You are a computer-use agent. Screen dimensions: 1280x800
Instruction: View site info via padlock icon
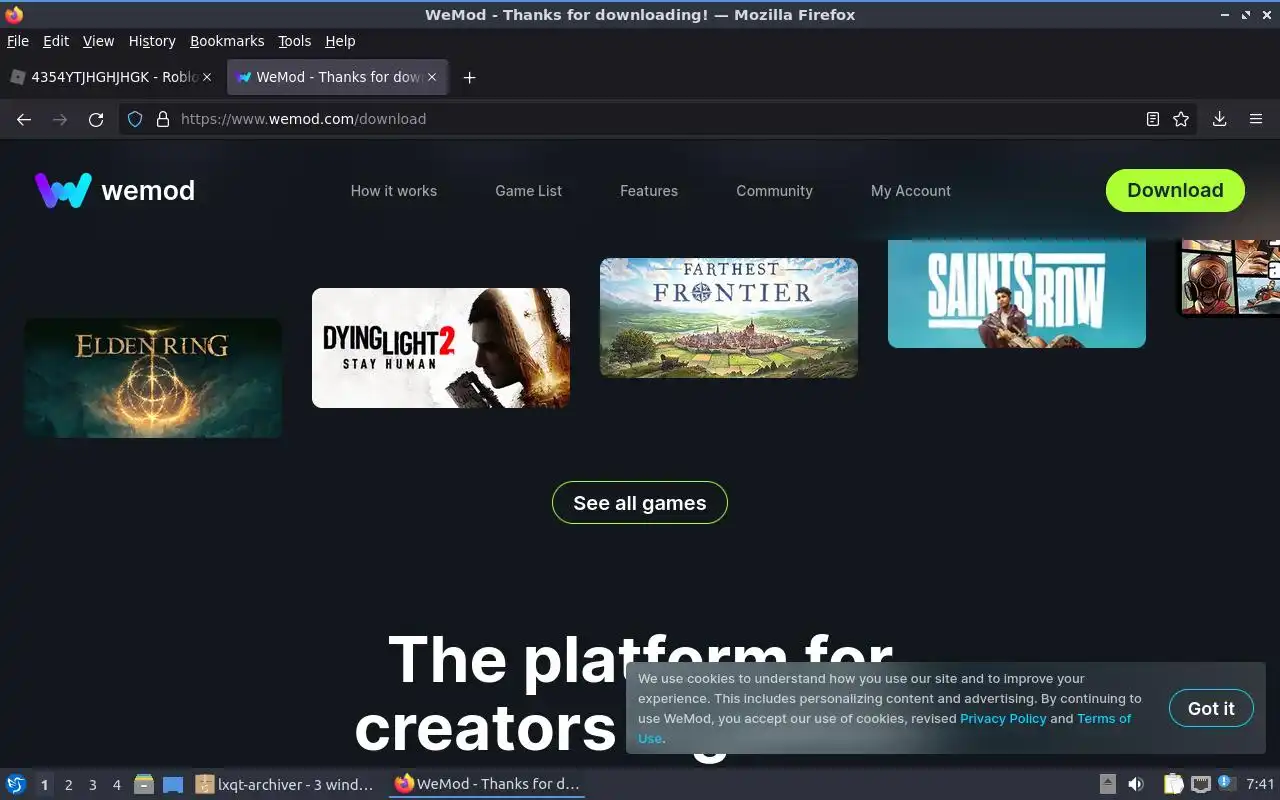point(163,119)
